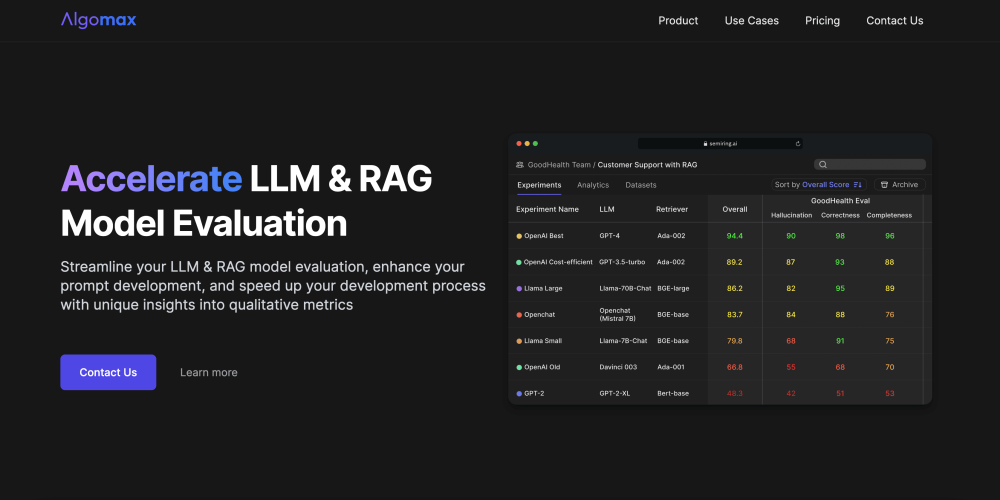Click the dashboard search input field
1000x500 pixels.
click(875, 164)
